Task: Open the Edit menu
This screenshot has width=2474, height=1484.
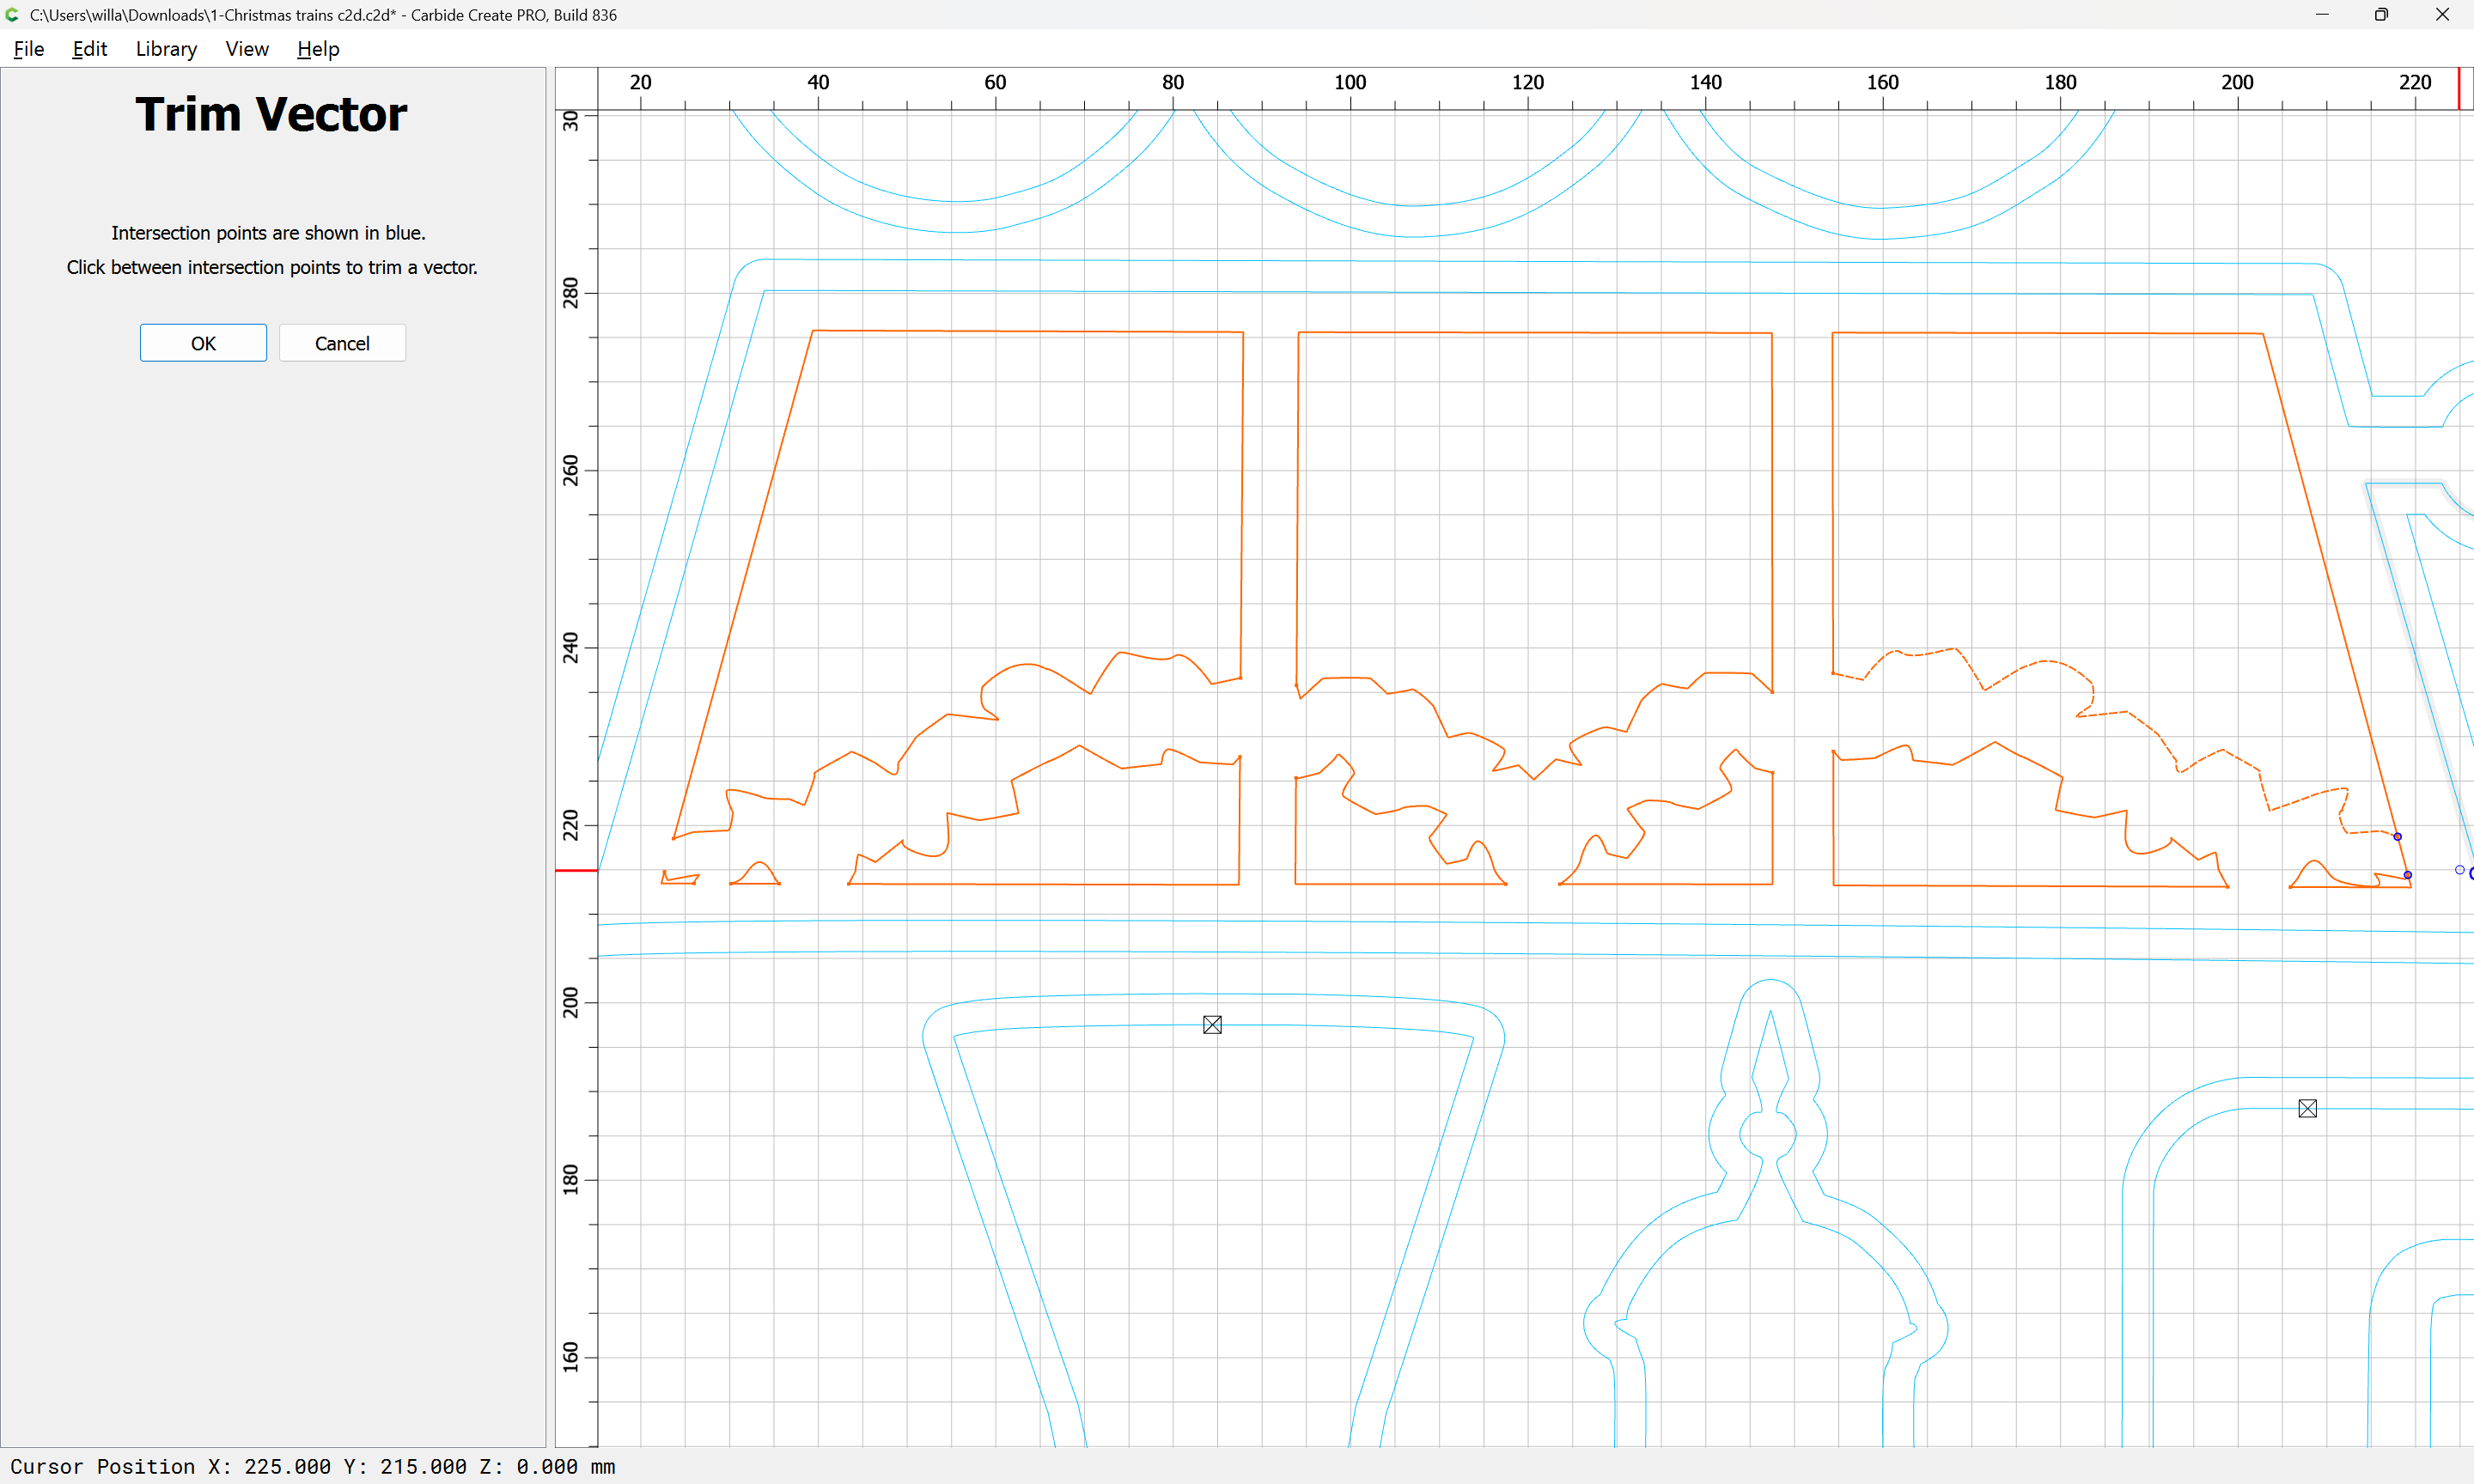Action: [89, 49]
